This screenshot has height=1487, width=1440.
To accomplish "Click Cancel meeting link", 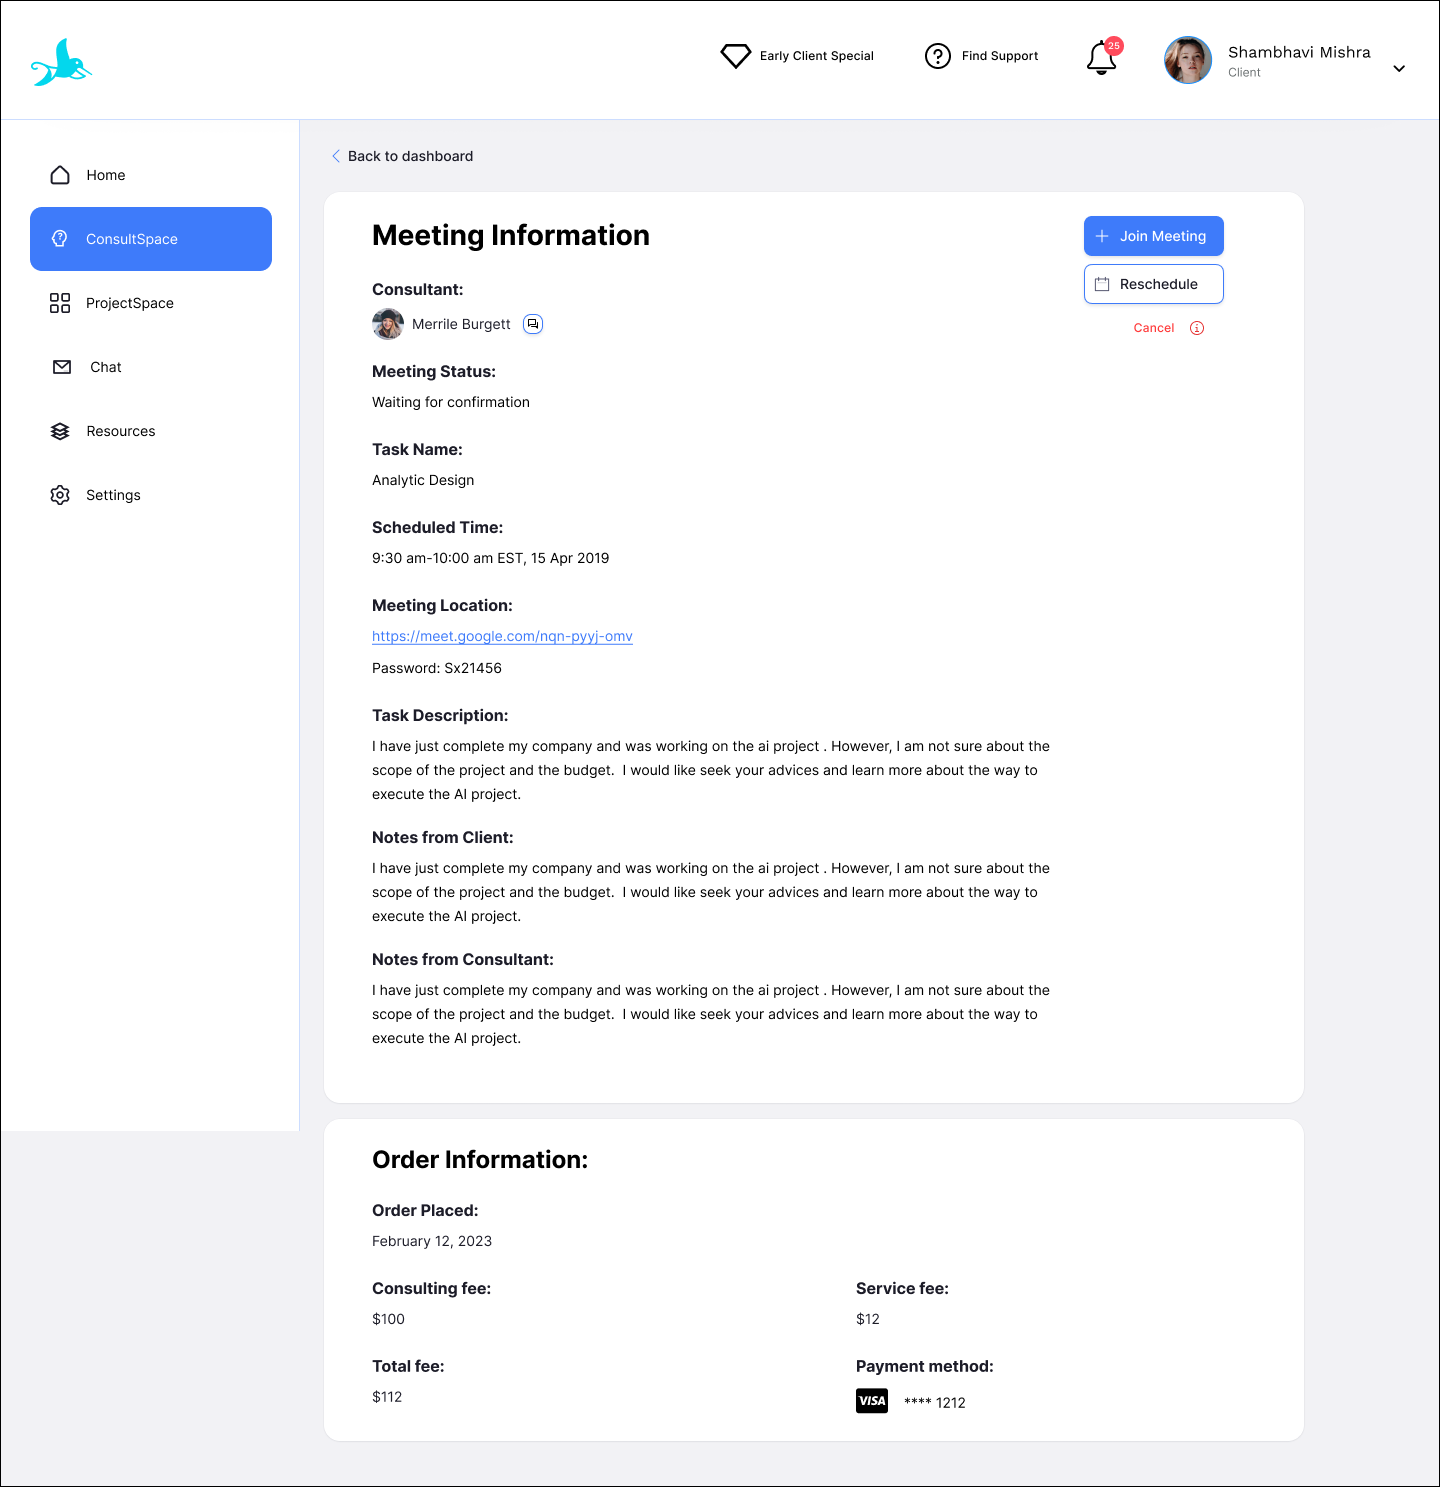I will tap(1154, 328).
